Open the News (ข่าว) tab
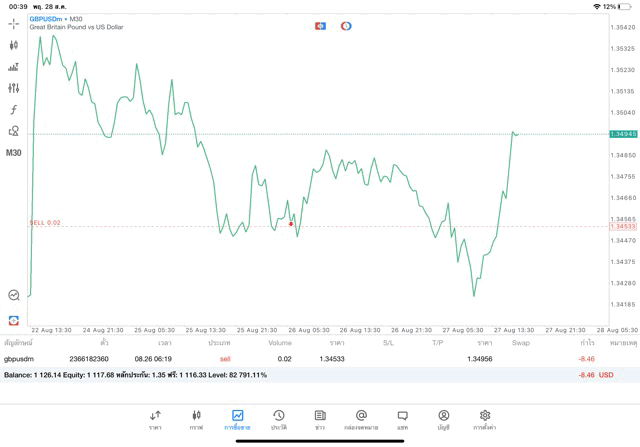The height and width of the screenshot is (447, 640). 320,419
